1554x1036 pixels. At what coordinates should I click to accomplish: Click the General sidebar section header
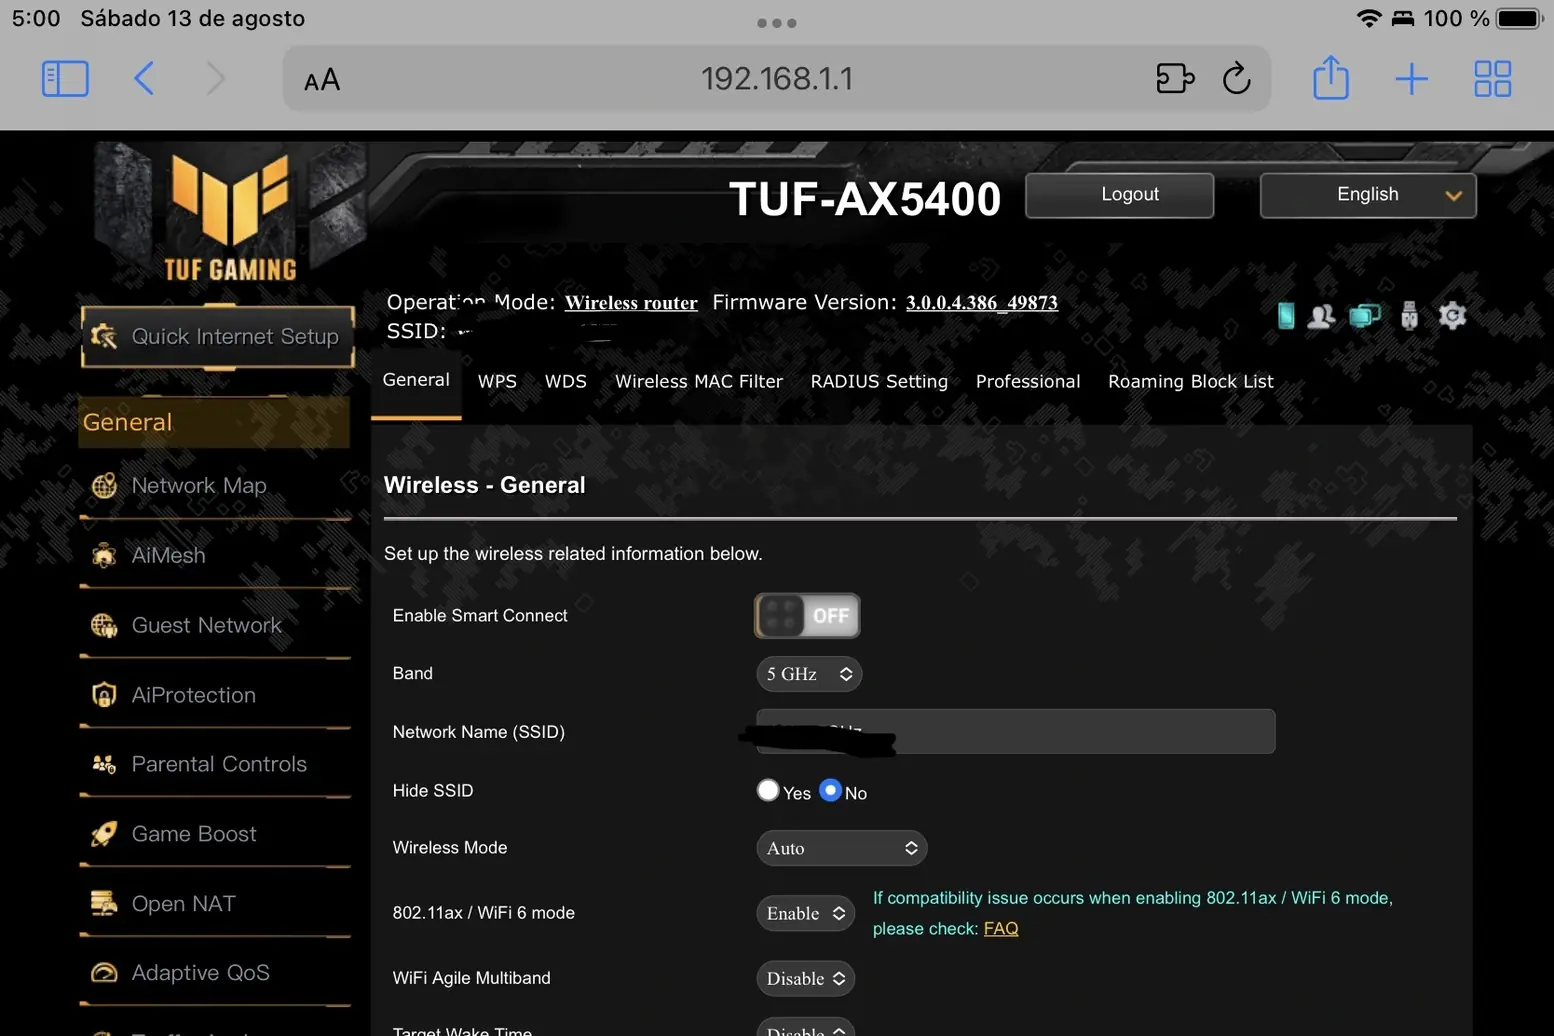214,422
